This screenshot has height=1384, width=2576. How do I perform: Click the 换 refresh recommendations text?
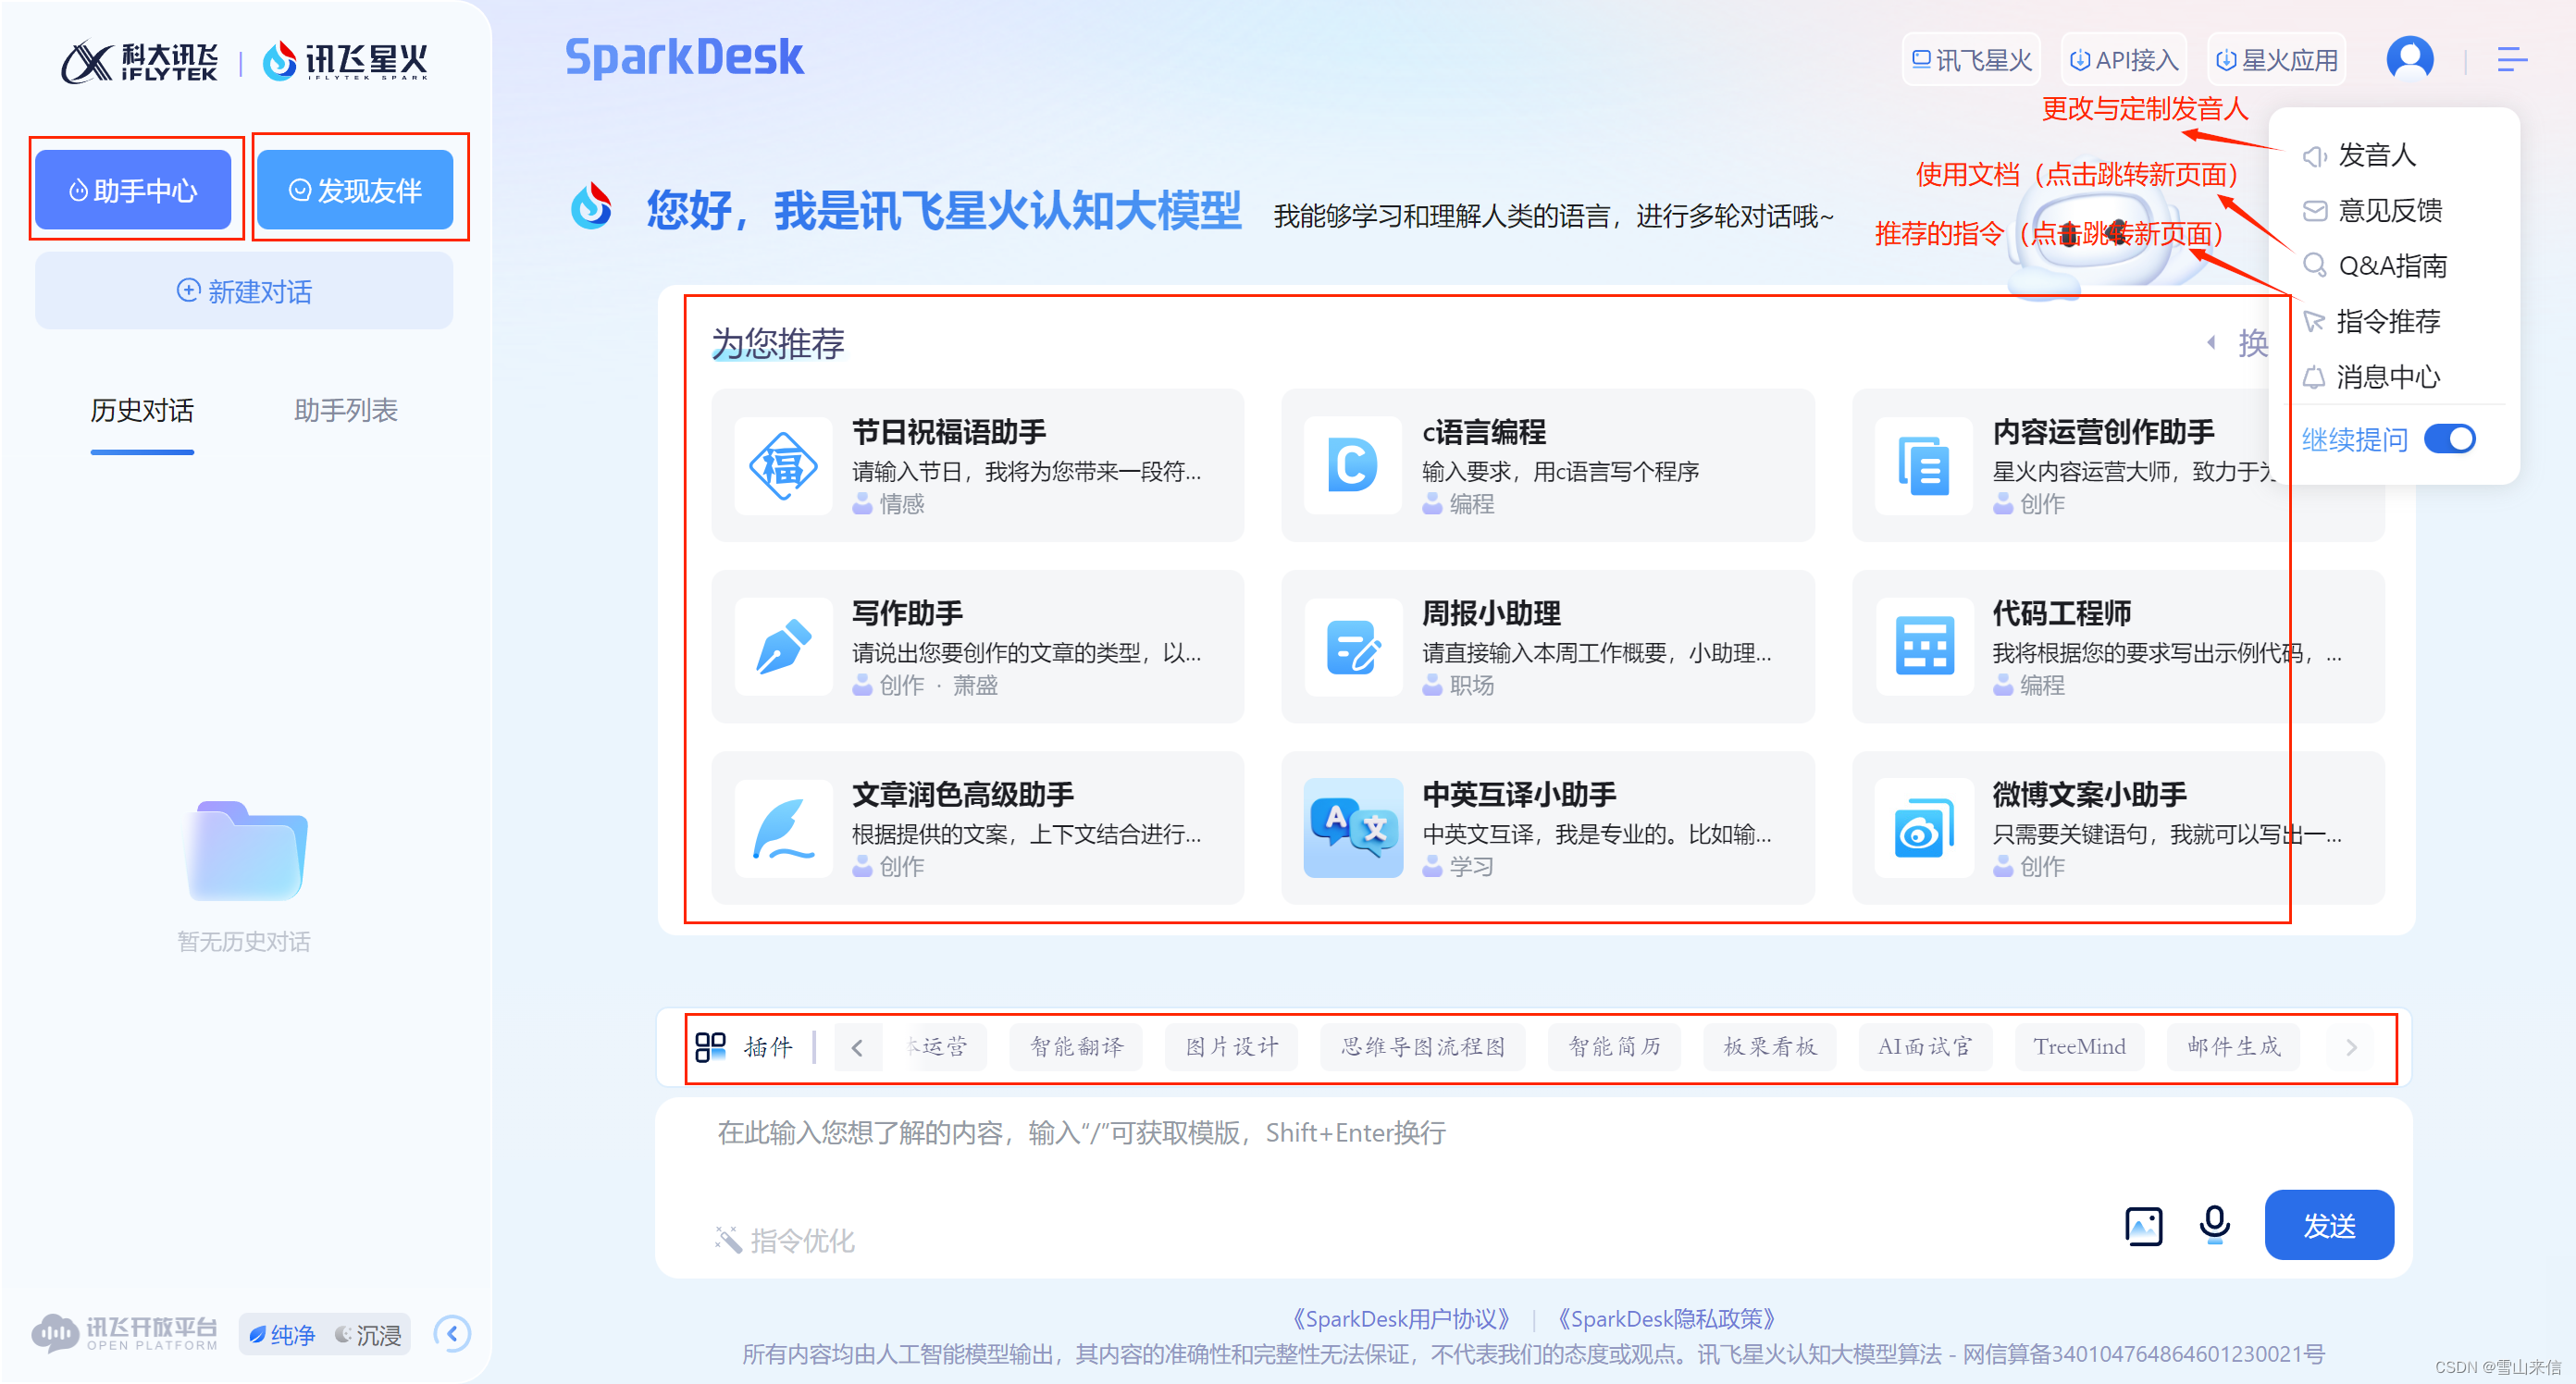[2251, 343]
